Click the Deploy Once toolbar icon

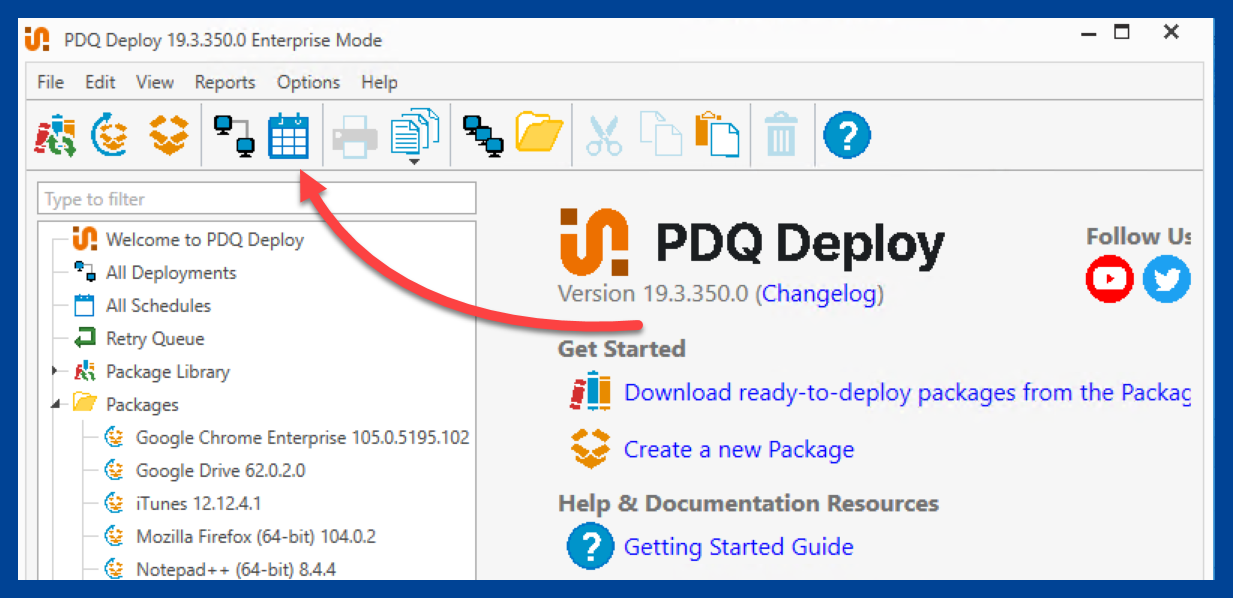235,136
